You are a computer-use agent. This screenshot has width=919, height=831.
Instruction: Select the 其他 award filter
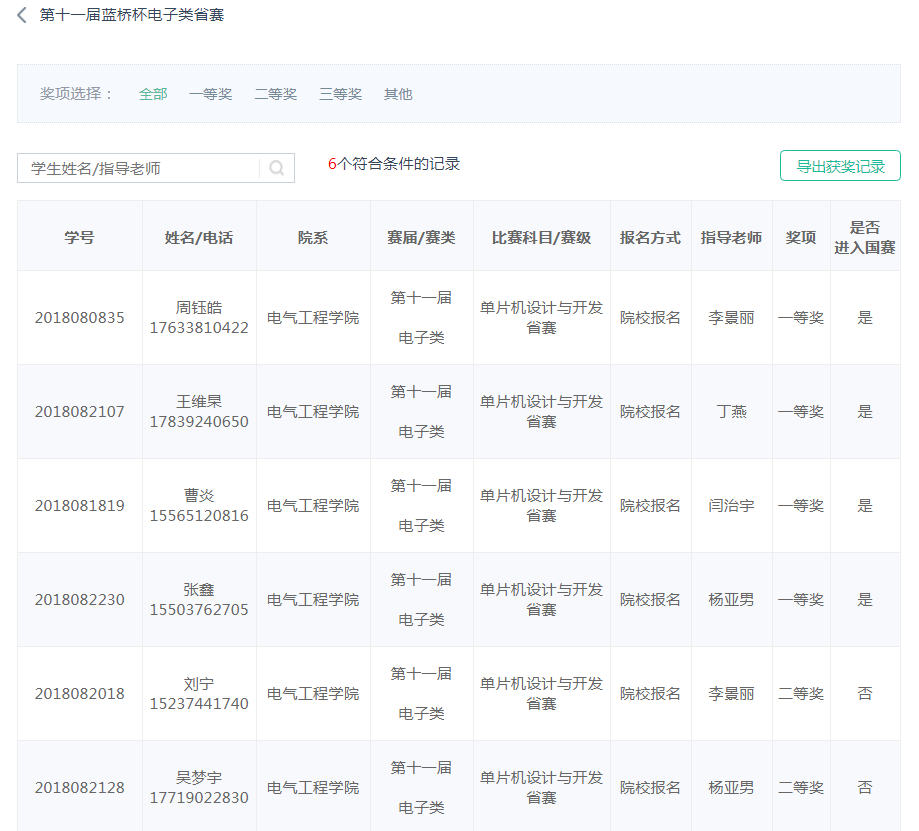398,94
